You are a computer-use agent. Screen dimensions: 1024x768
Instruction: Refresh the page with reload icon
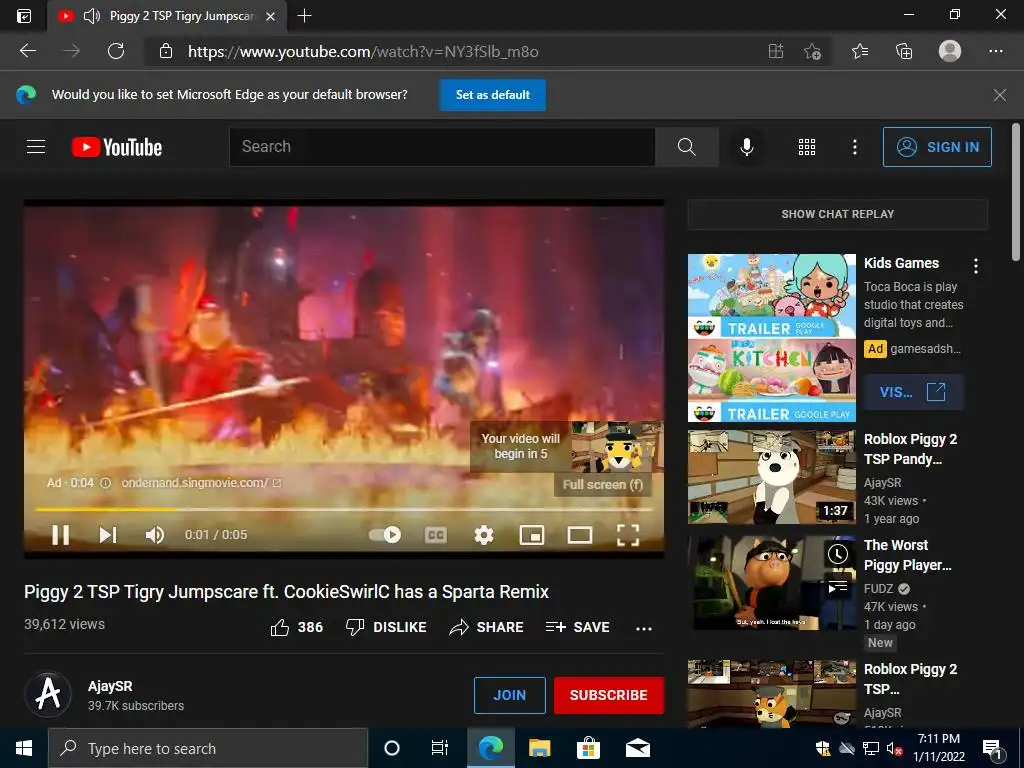click(116, 51)
